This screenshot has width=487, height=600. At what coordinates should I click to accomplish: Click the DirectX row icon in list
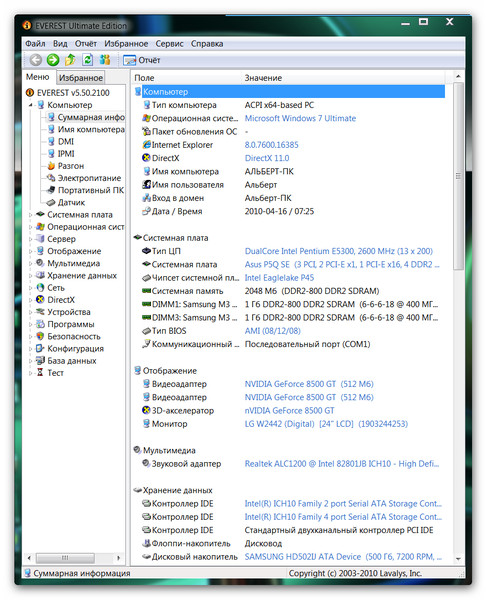147,158
